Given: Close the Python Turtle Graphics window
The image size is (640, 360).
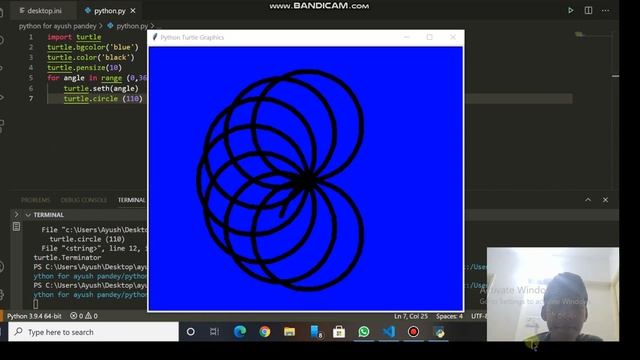Looking at the screenshot, I should (453, 37).
